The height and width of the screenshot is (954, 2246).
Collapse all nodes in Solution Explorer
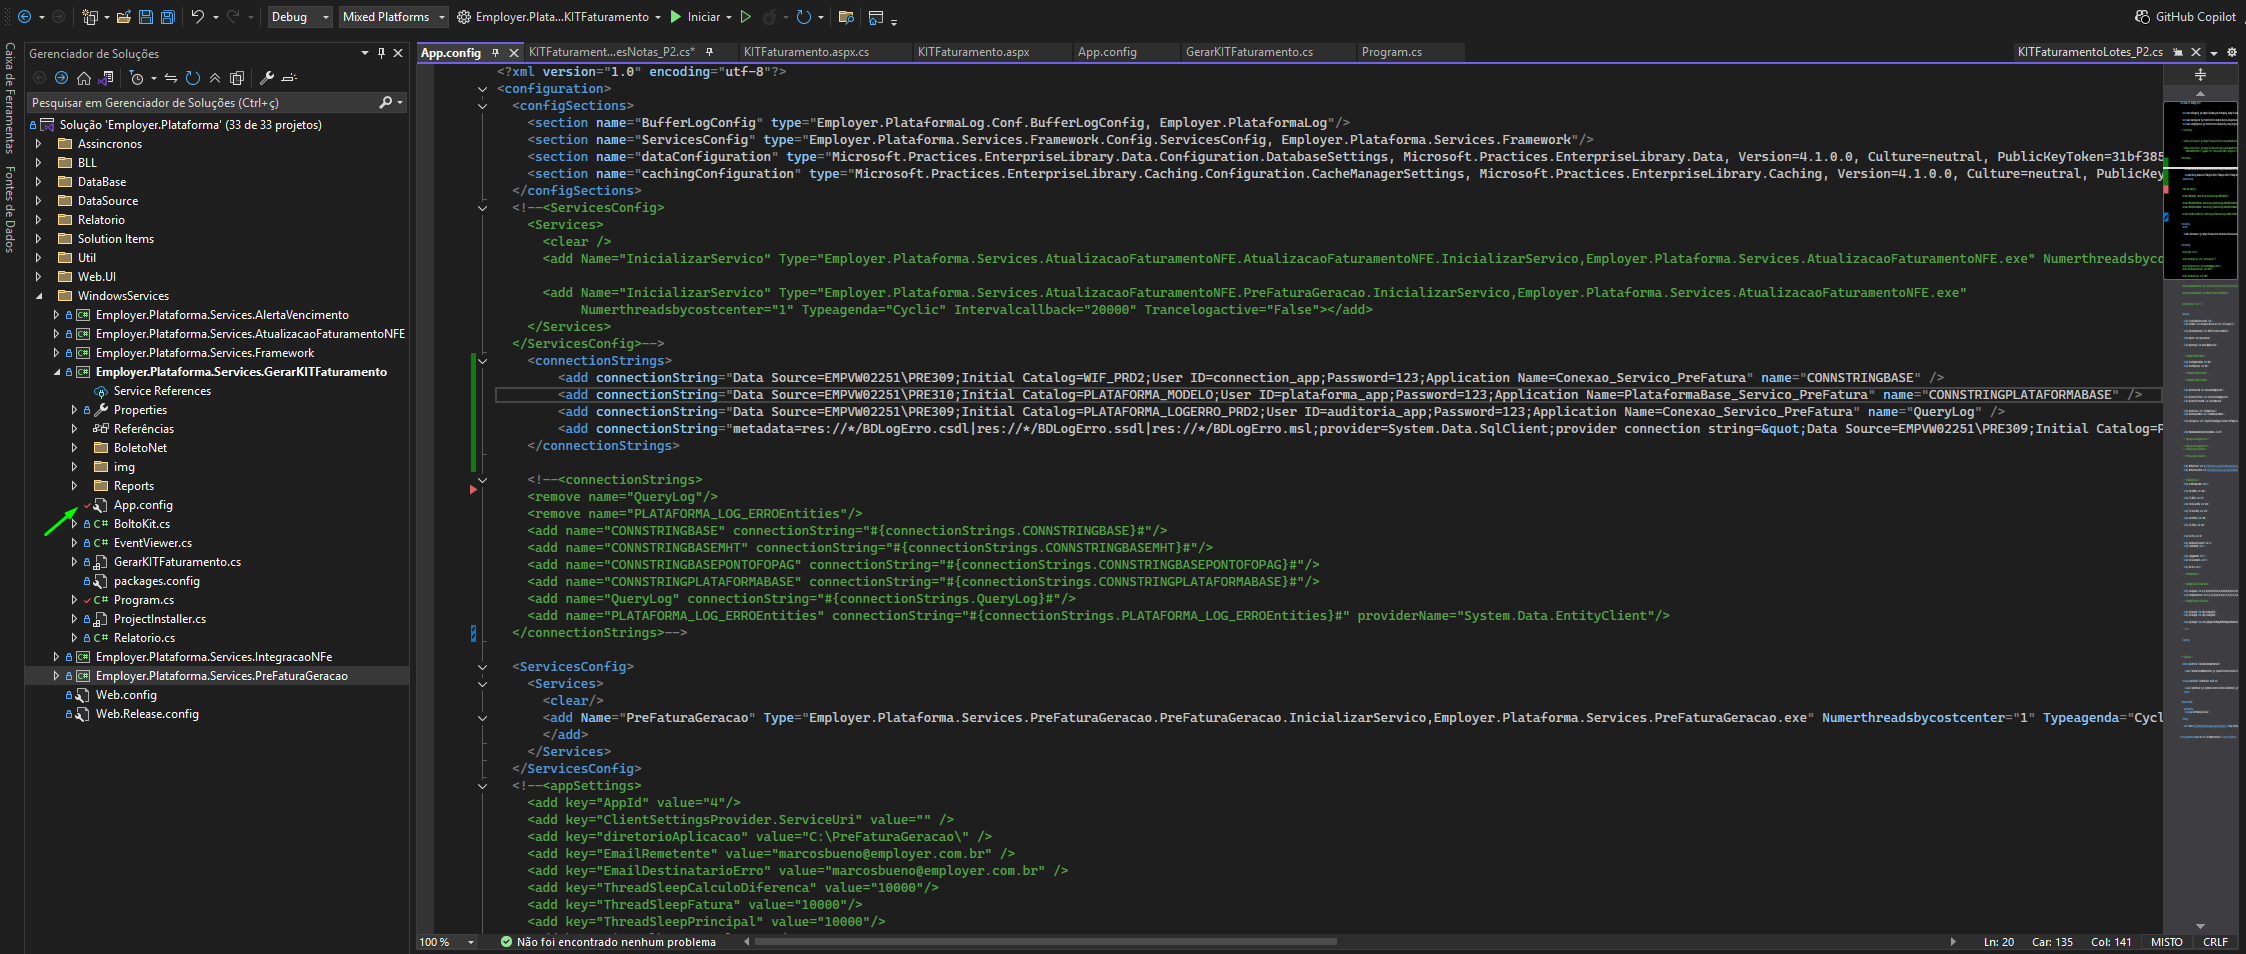[x=215, y=78]
